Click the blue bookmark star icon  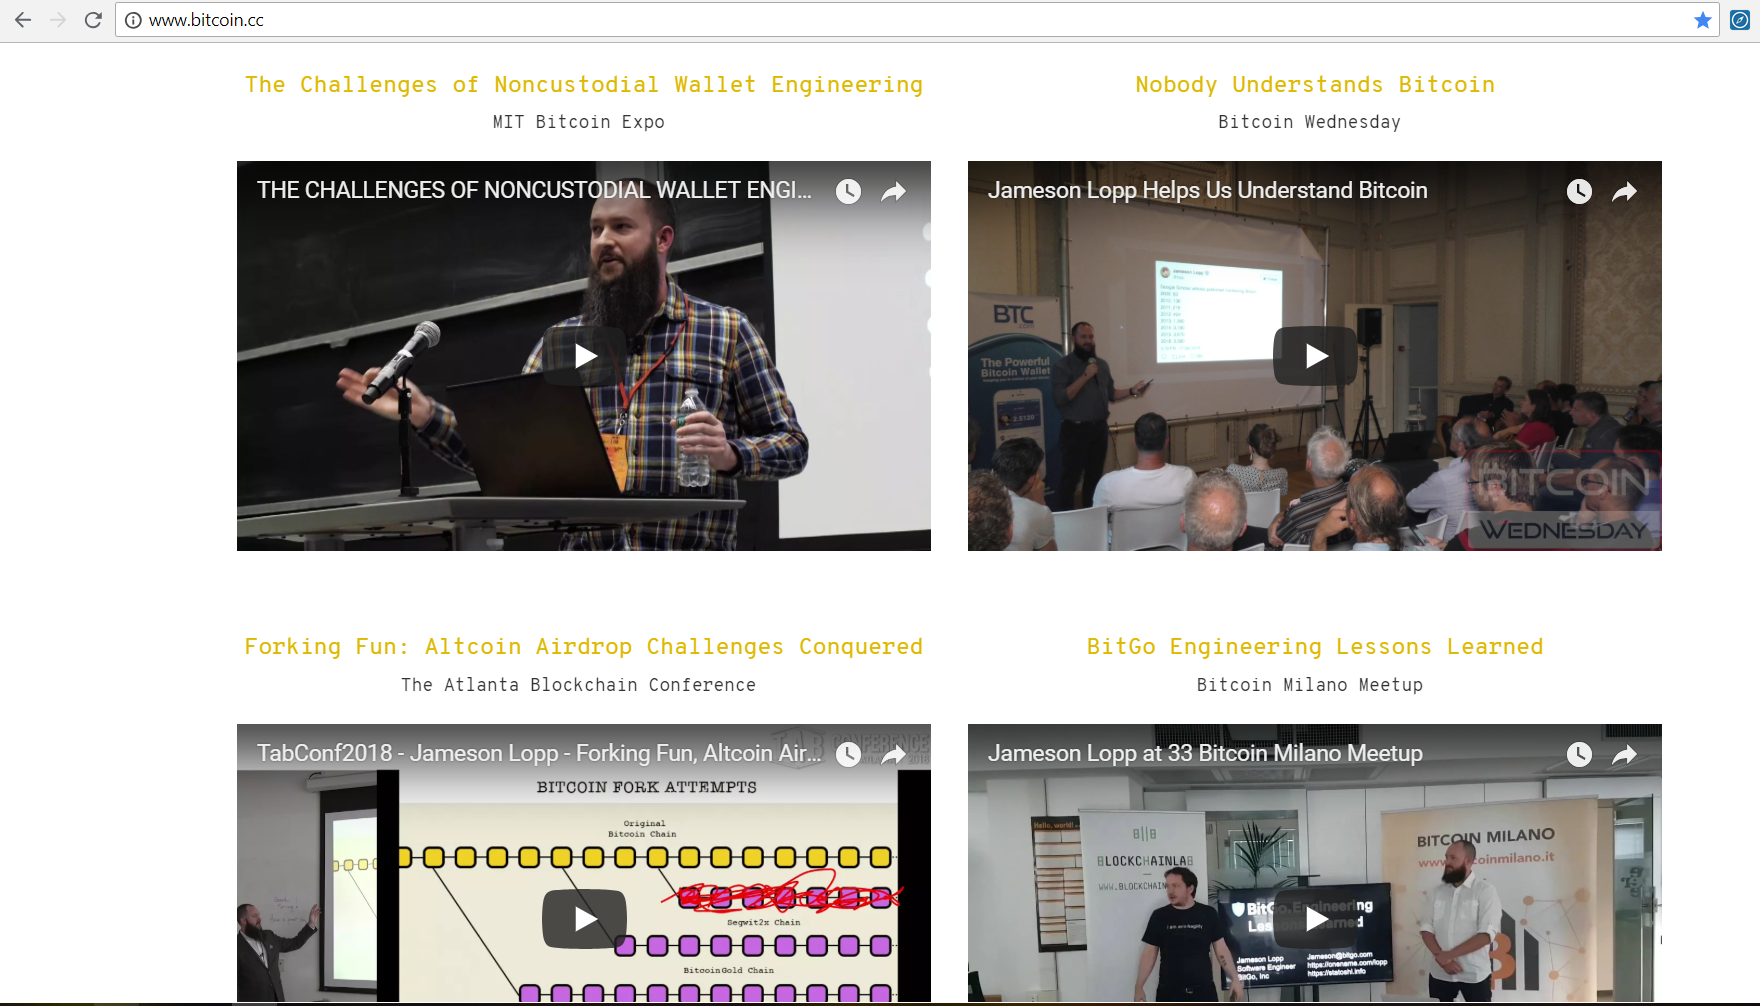tap(1703, 20)
